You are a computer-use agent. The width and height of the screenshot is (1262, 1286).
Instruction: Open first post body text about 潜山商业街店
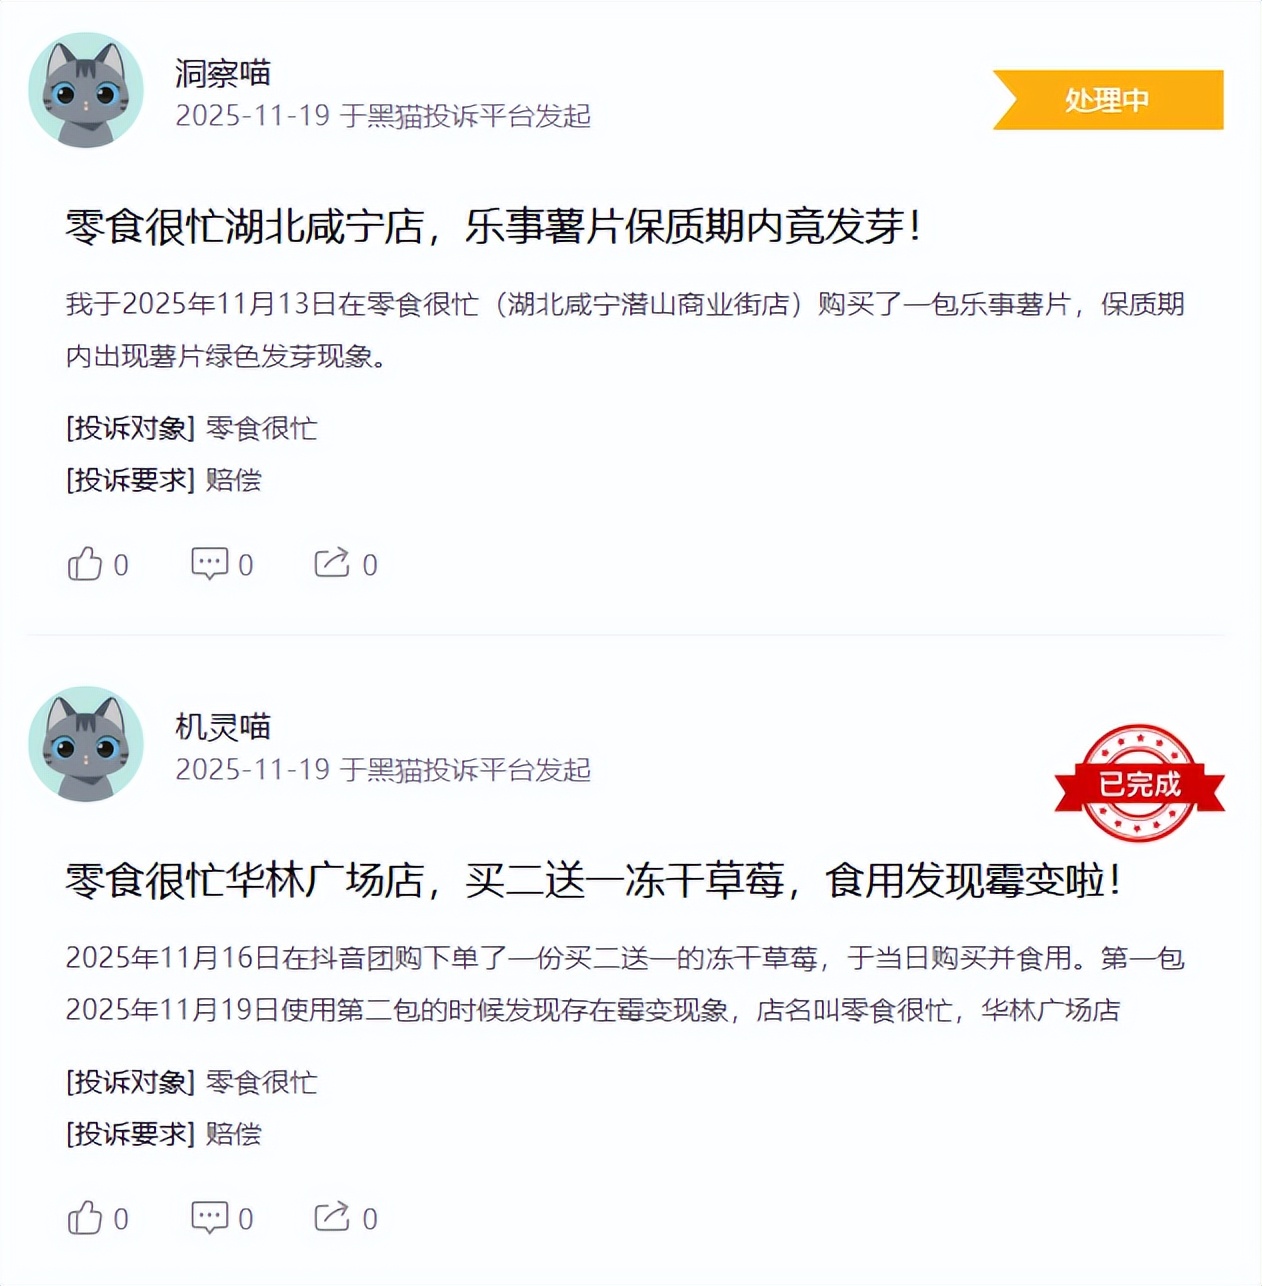(625, 330)
